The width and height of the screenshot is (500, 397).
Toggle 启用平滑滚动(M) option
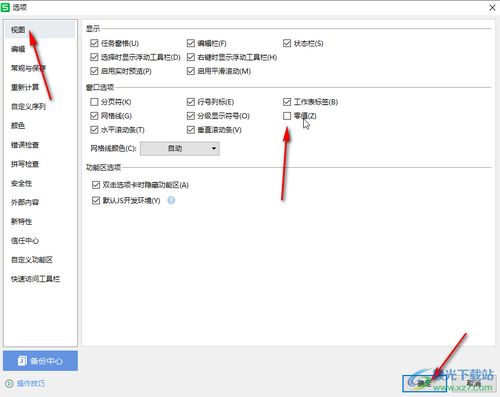(191, 71)
